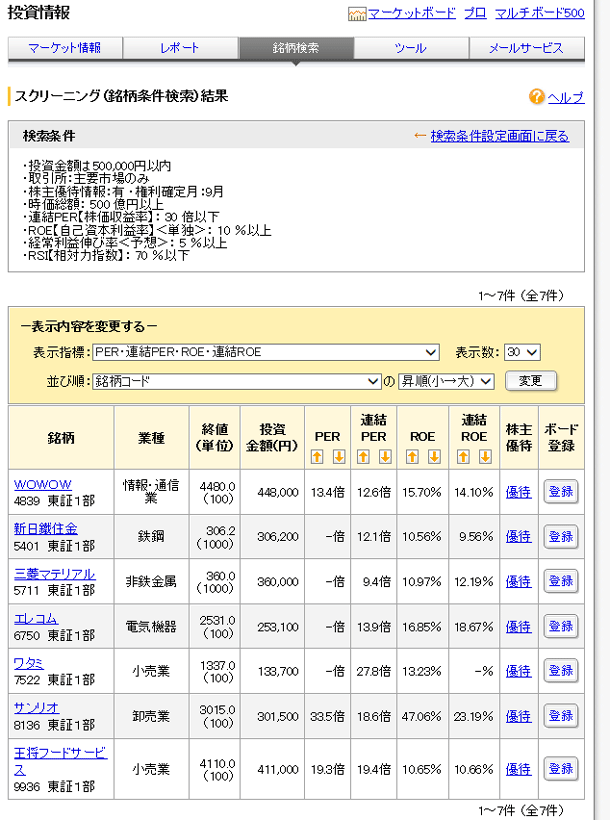Image resolution: width=610 pixels, height=820 pixels.
Task: Open the エレコム stock link
Action: (36, 619)
